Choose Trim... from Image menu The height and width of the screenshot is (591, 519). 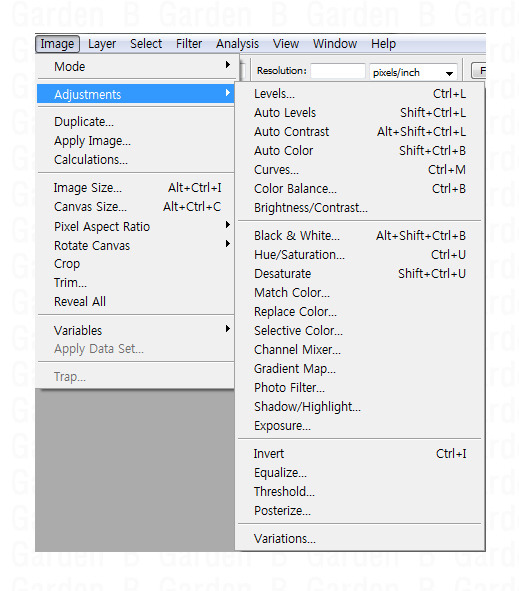point(136,283)
